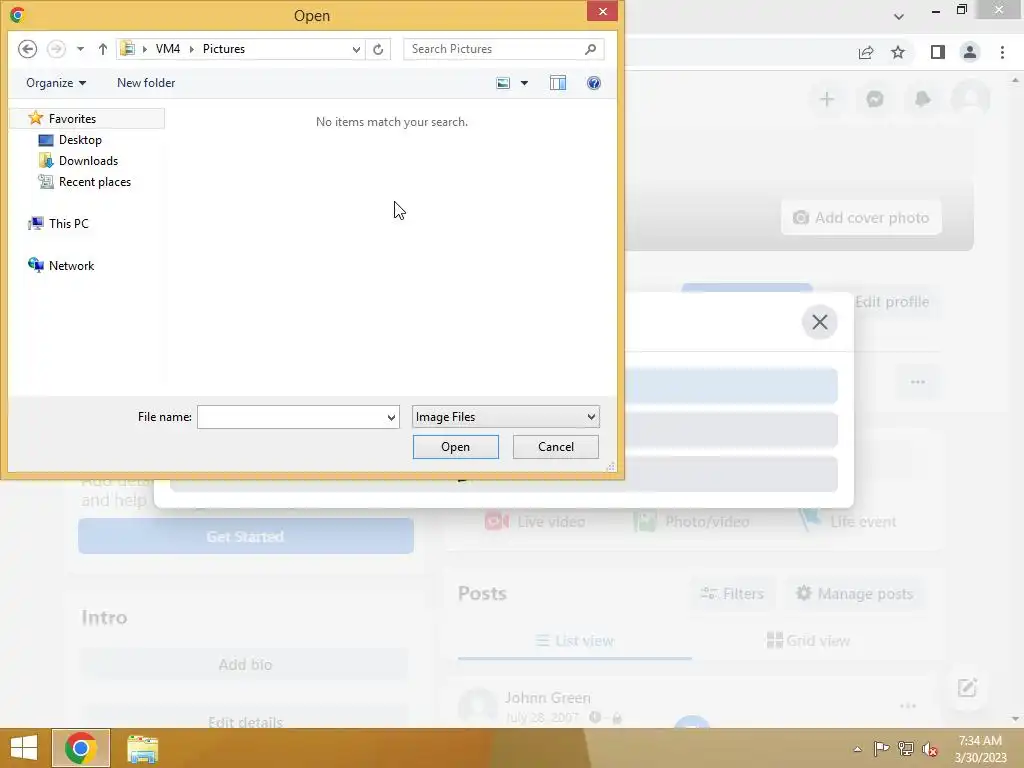The width and height of the screenshot is (1024, 768).
Task: Click Live video on the Facebook page
Action: 535,521
